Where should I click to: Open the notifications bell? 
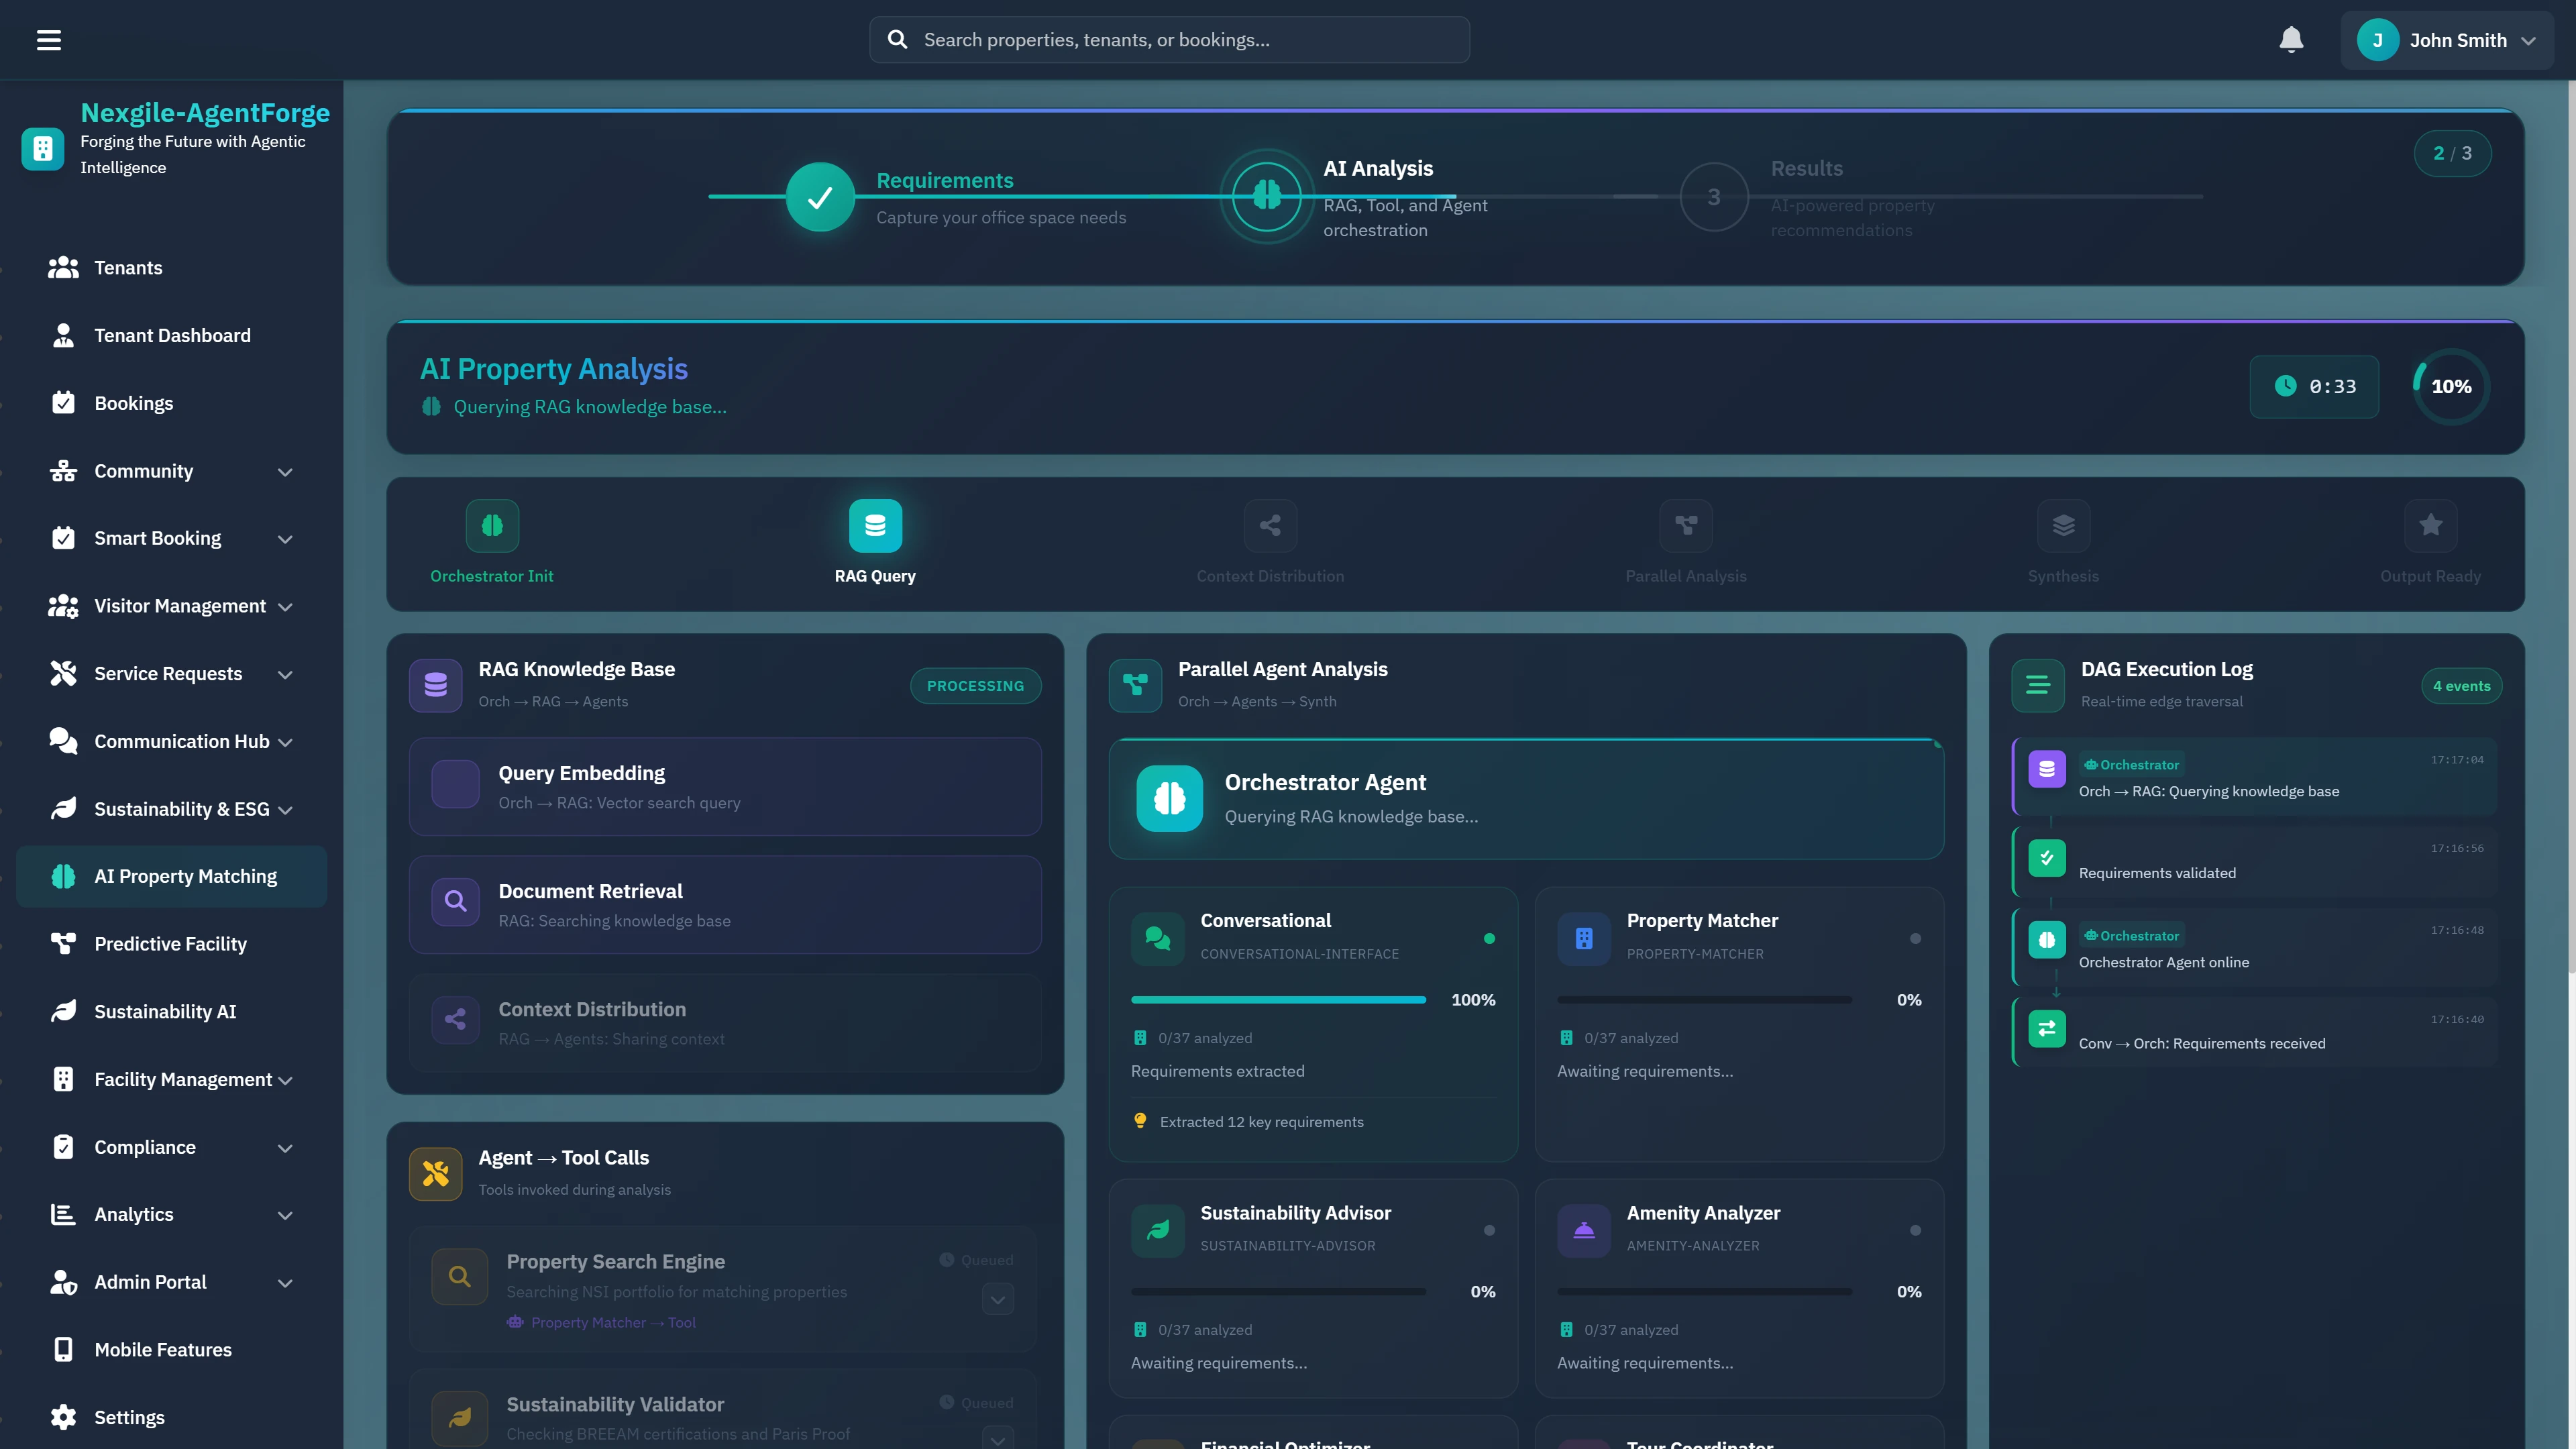click(2291, 39)
